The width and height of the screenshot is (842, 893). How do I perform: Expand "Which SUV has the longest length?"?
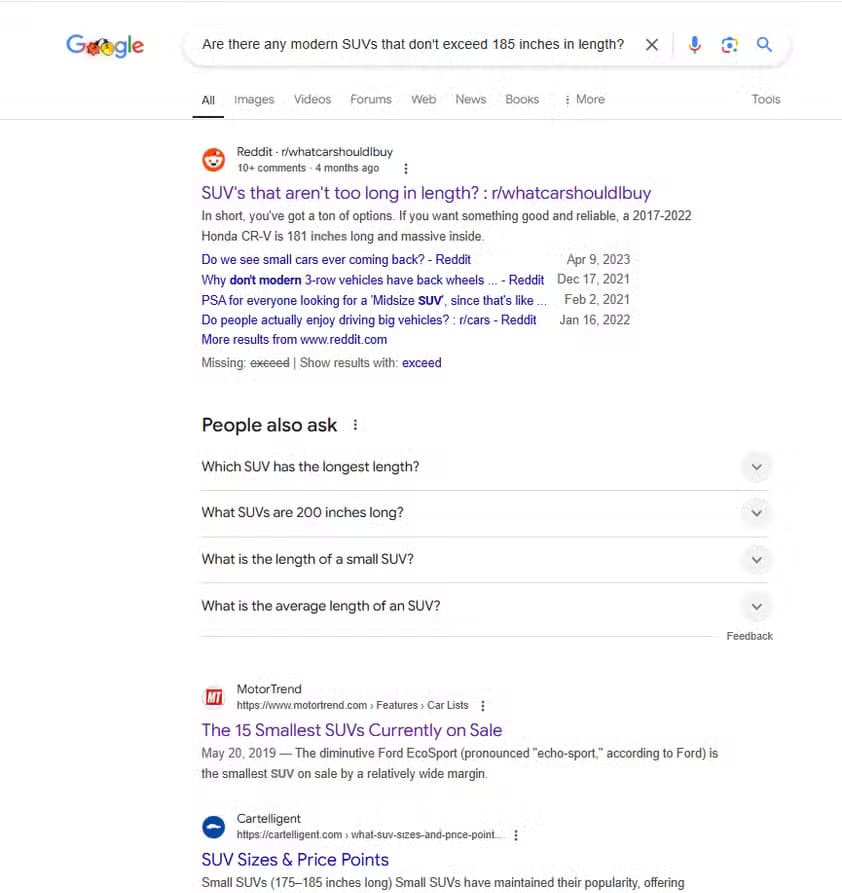click(484, 467)
